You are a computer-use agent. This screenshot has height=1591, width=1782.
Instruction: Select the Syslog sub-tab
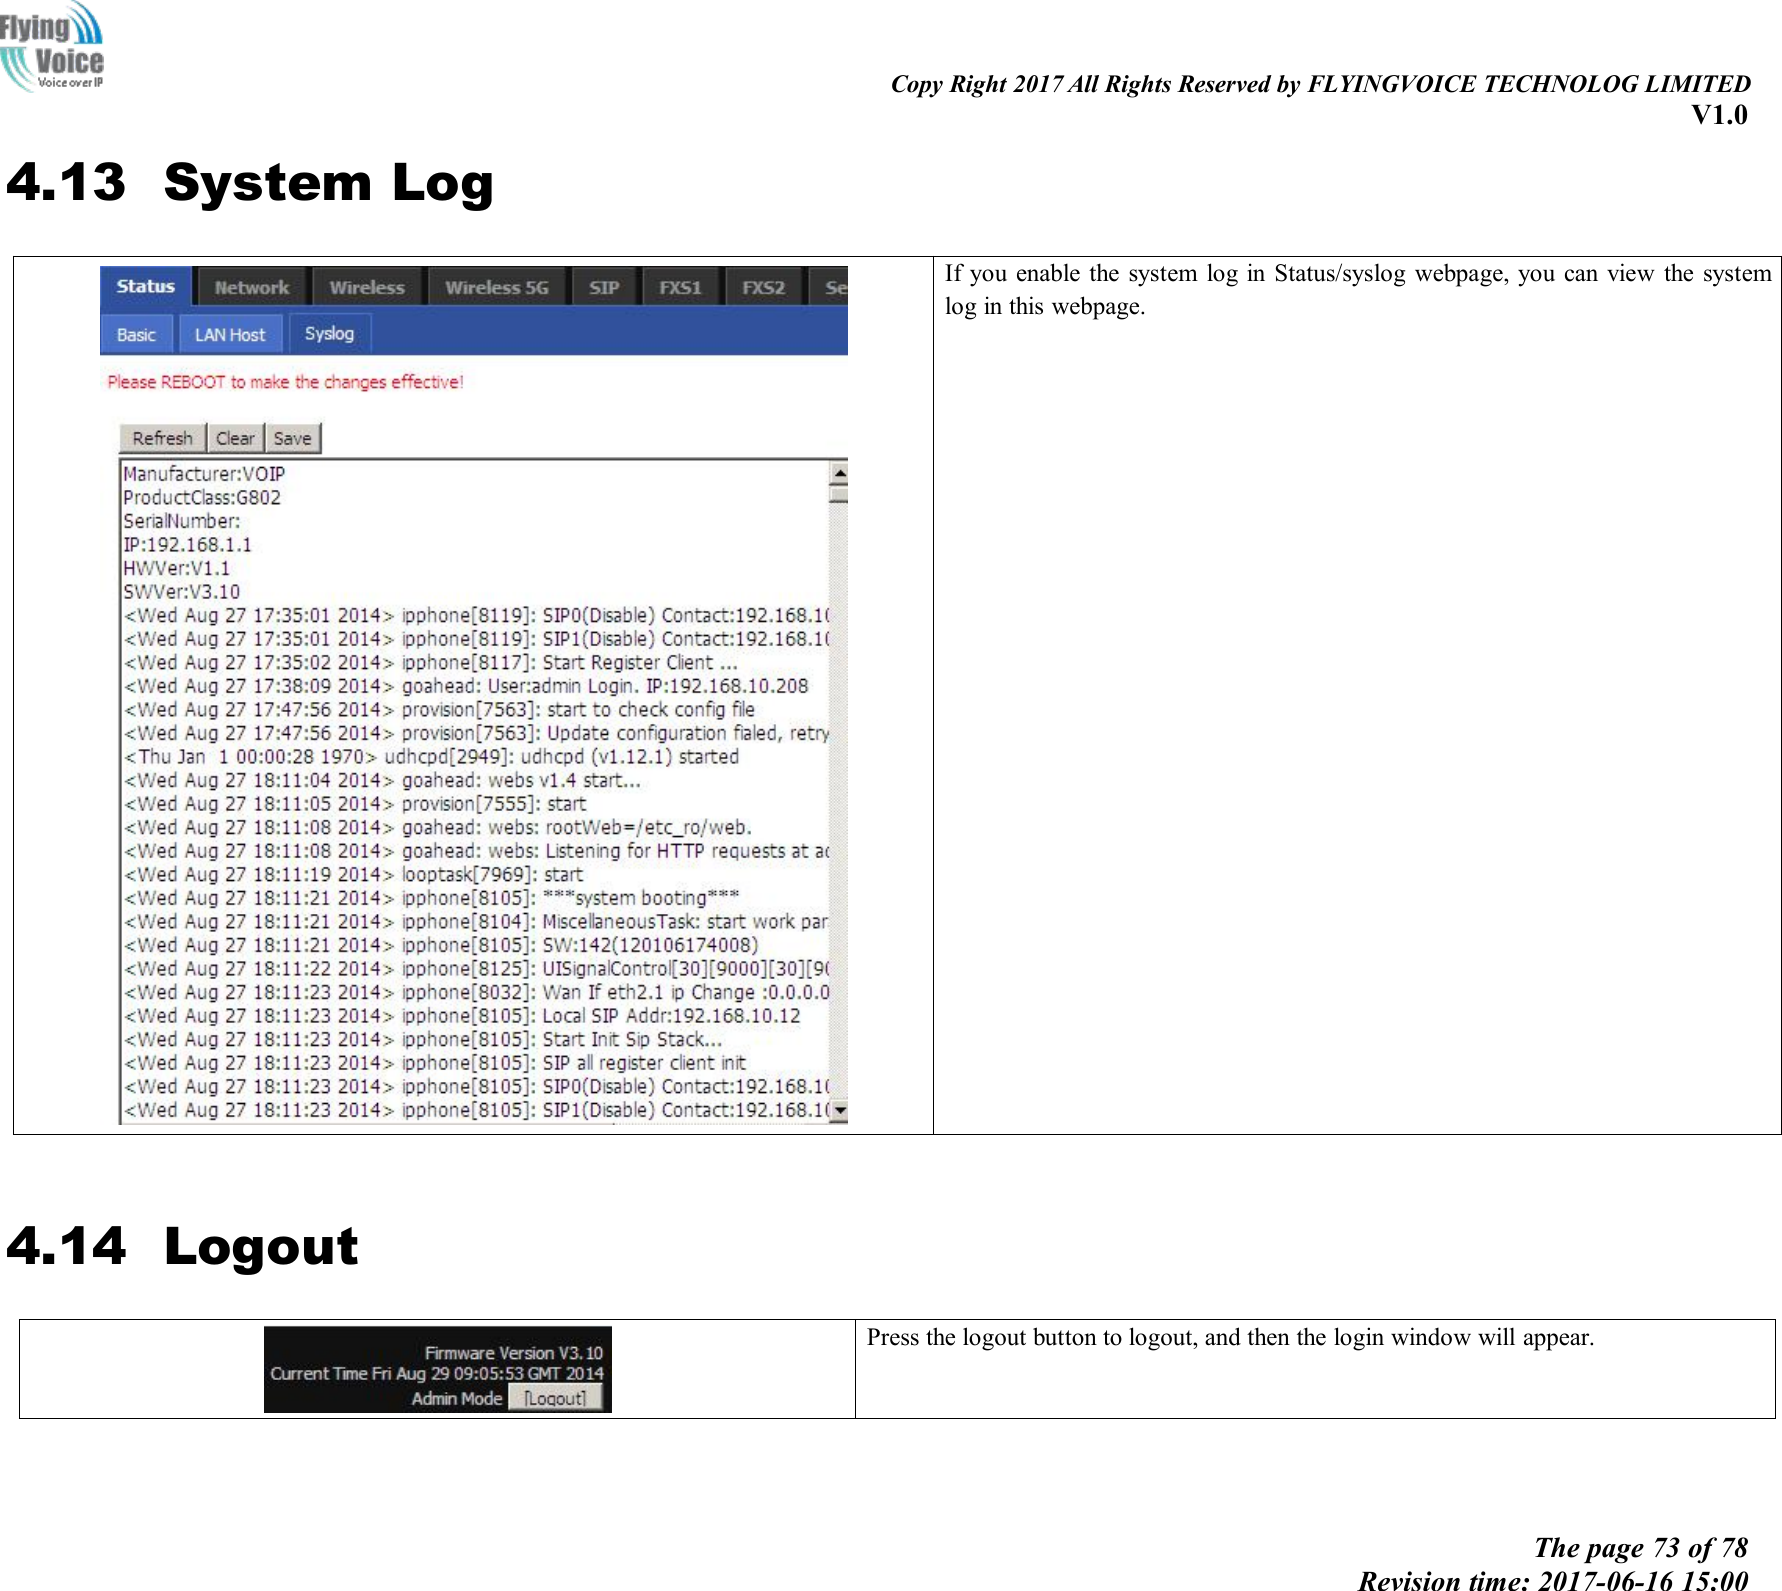coord(329,332)
